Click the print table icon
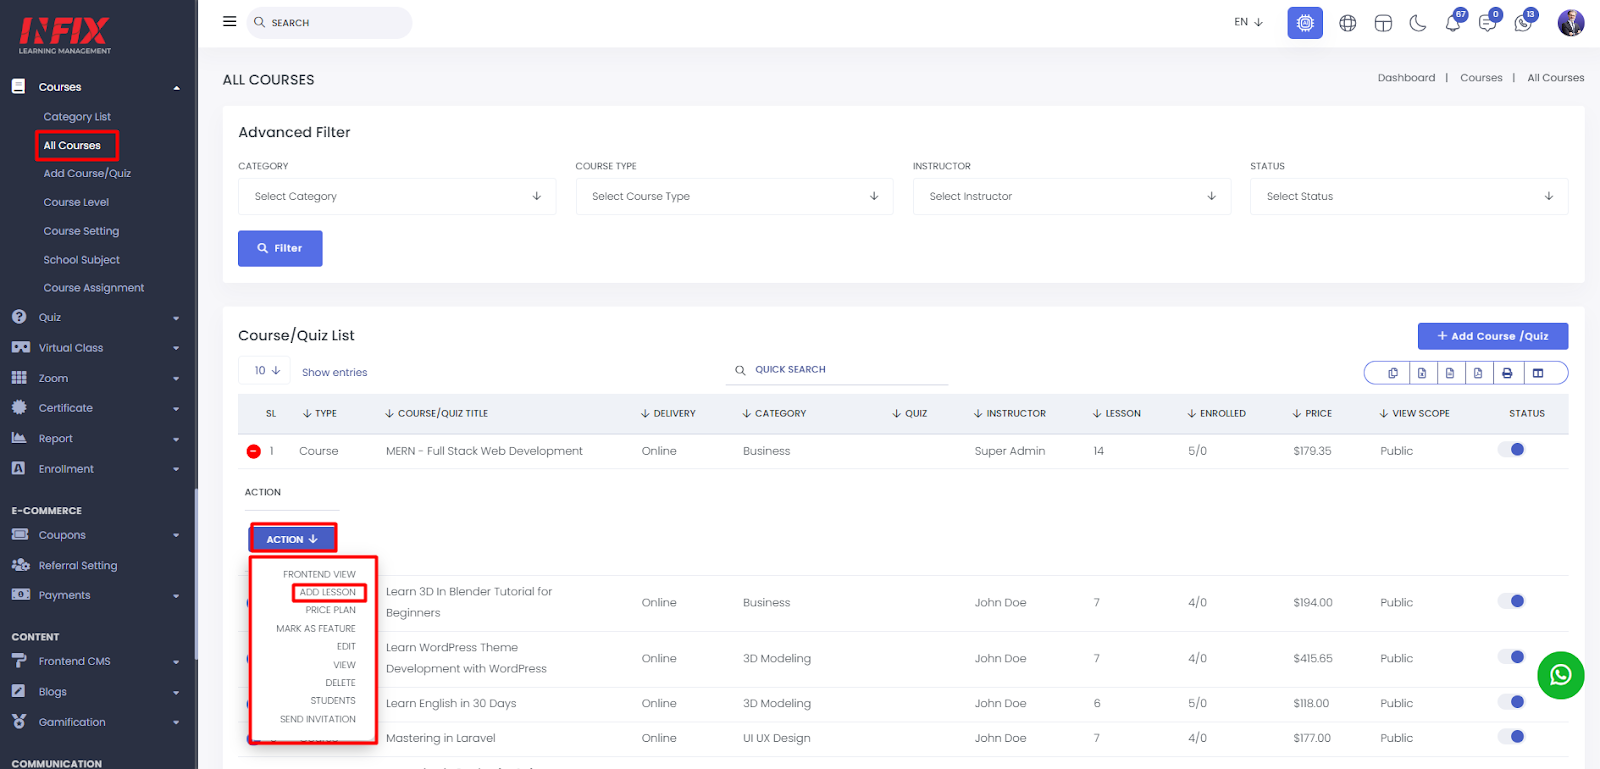 coord(1507,373)
